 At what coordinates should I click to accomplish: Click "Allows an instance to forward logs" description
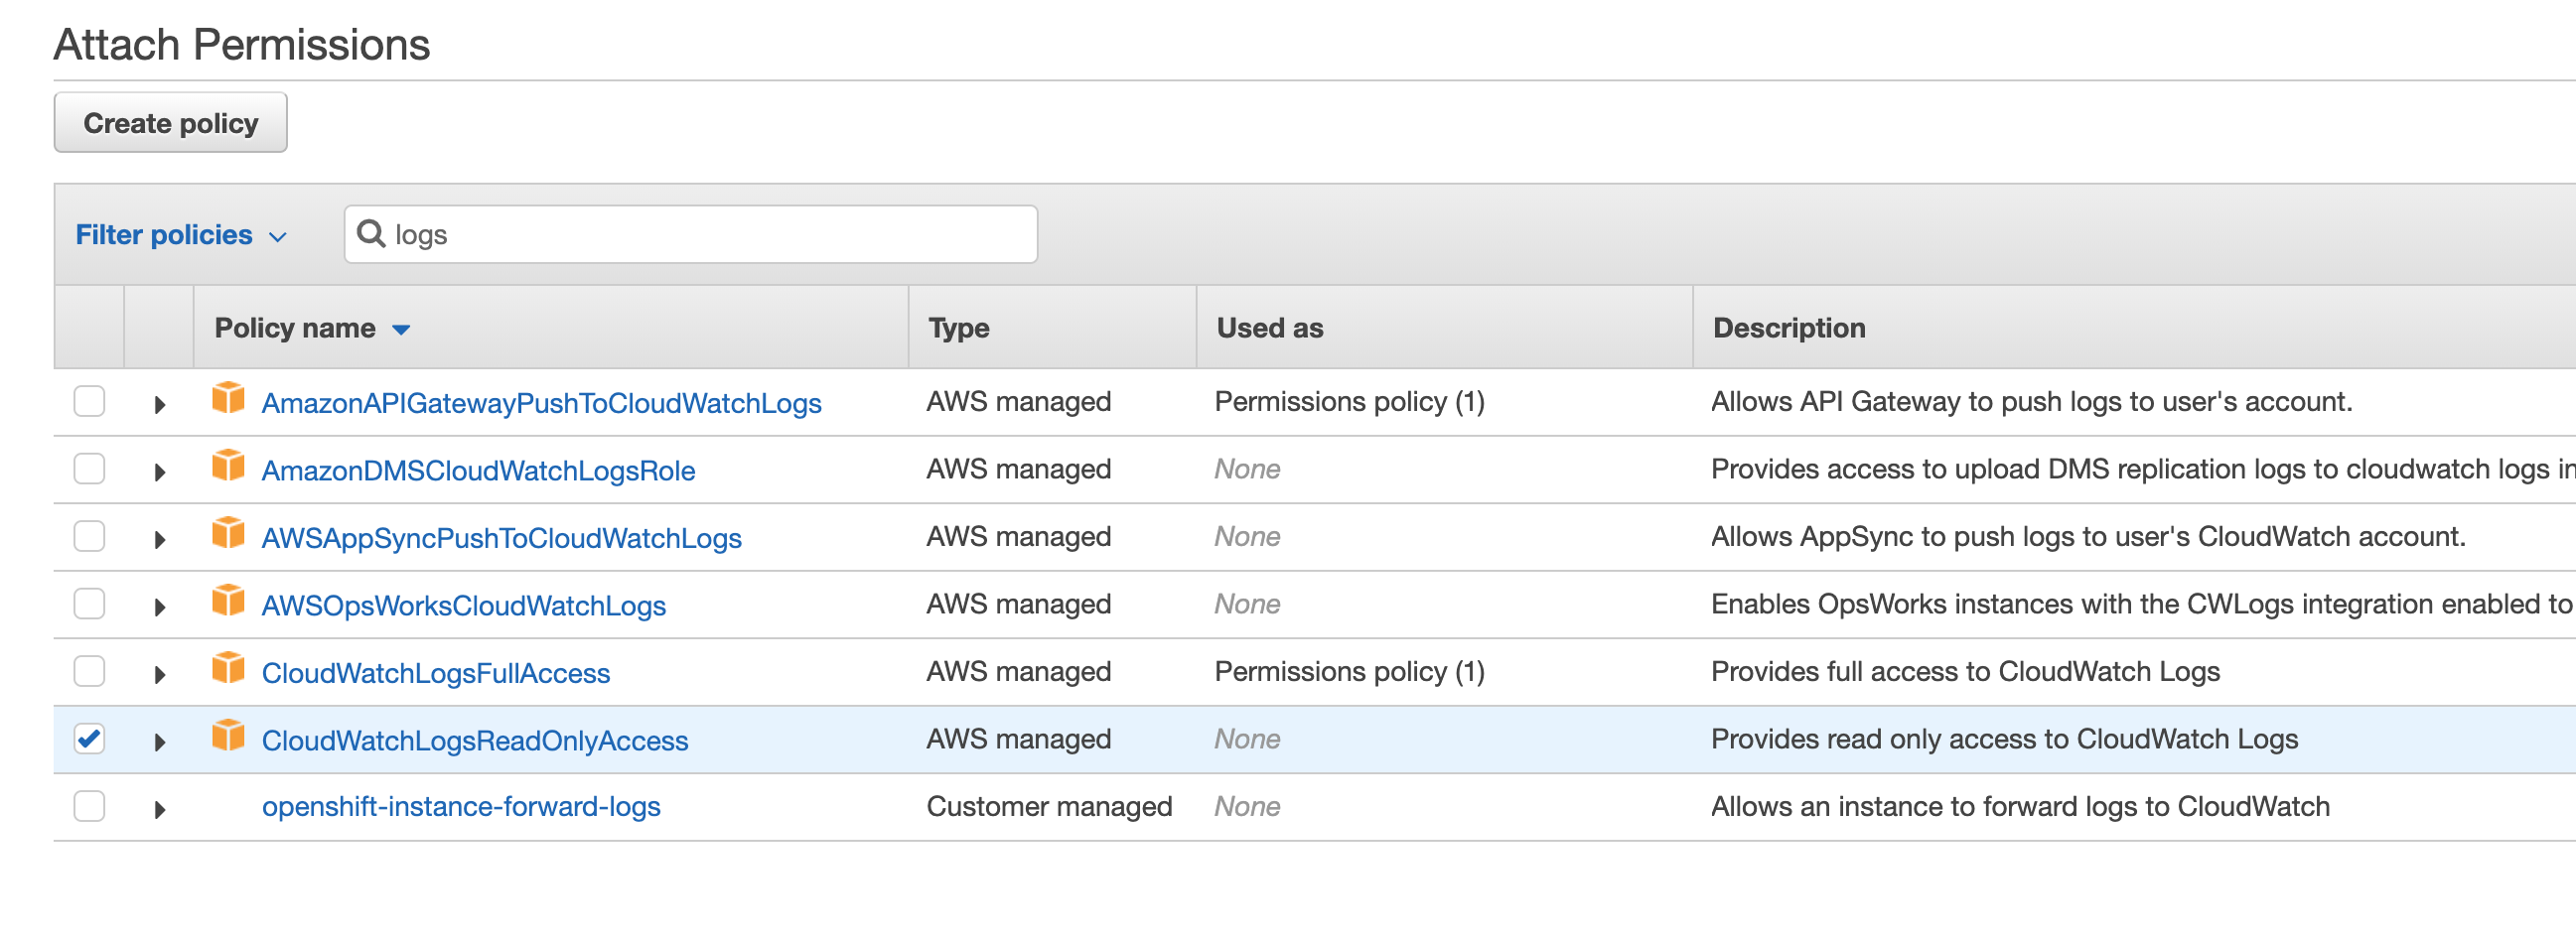[x=2020, y=806]
